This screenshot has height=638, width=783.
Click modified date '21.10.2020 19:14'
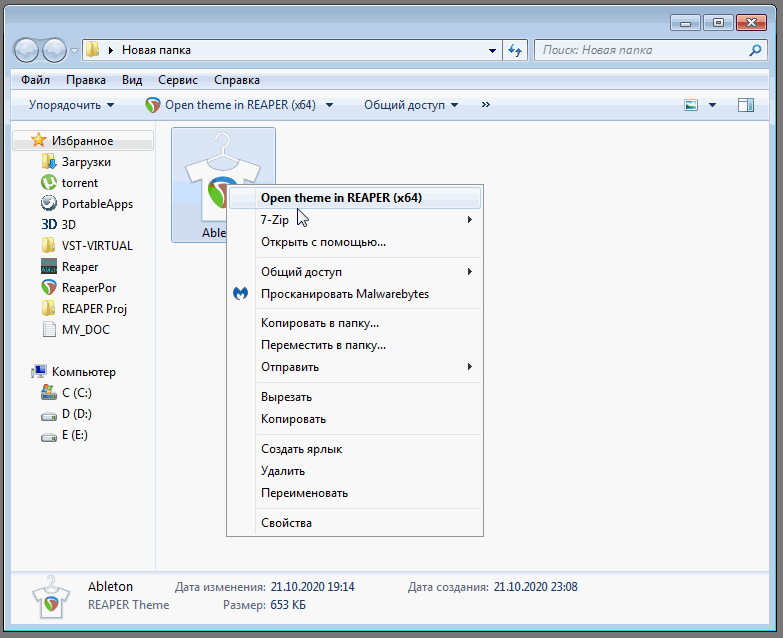[x=313, y=587]
